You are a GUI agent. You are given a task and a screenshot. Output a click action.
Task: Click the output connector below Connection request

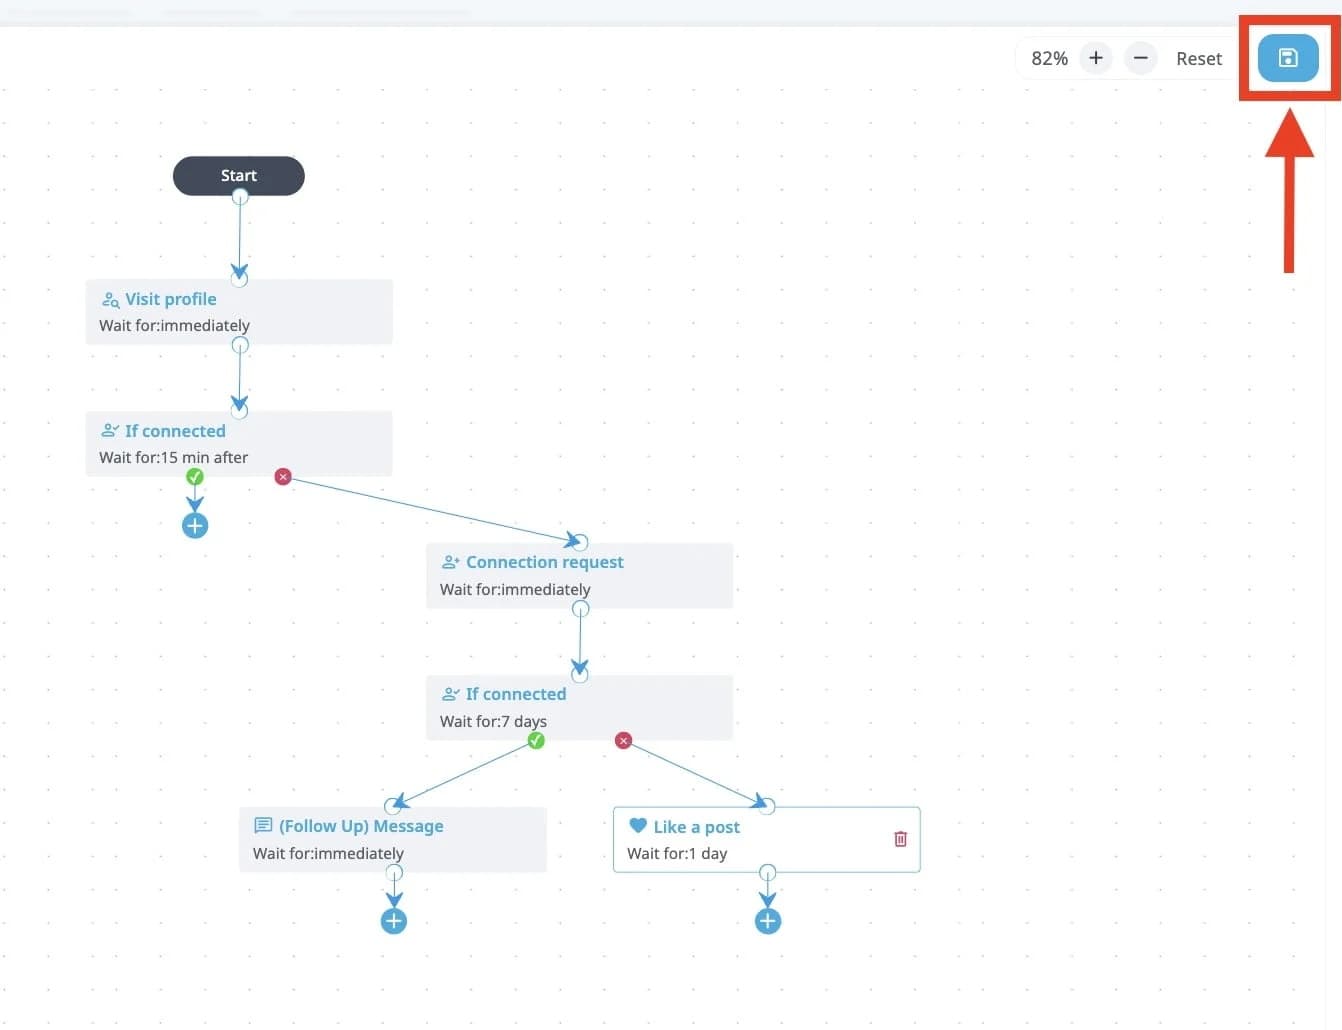tap(581, 609)
